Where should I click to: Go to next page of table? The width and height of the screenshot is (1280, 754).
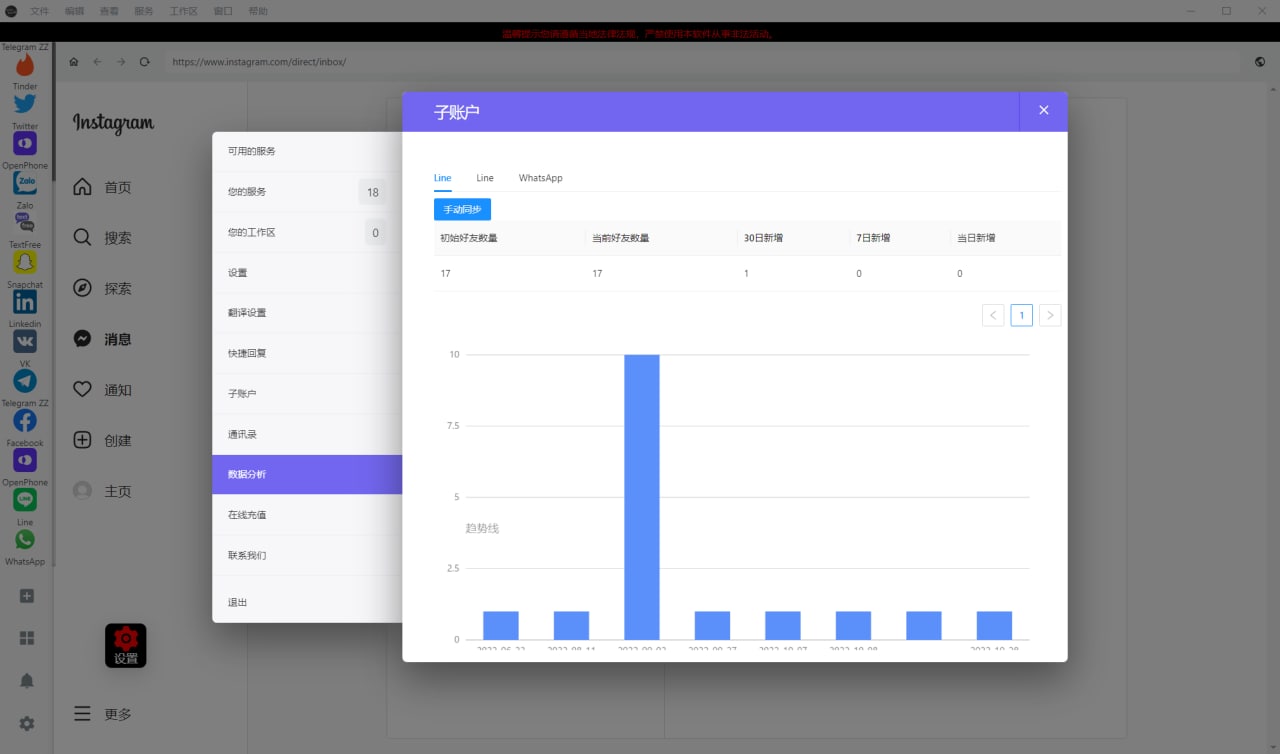click(1049, 316)
